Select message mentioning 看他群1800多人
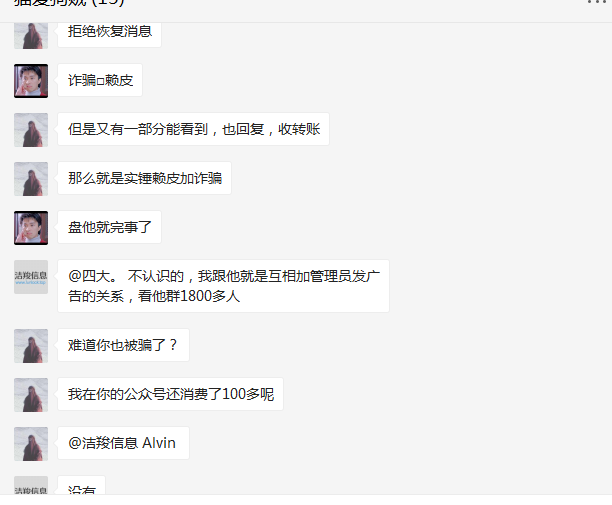Screen dimensions: 612x505 (x=223, y=286)
